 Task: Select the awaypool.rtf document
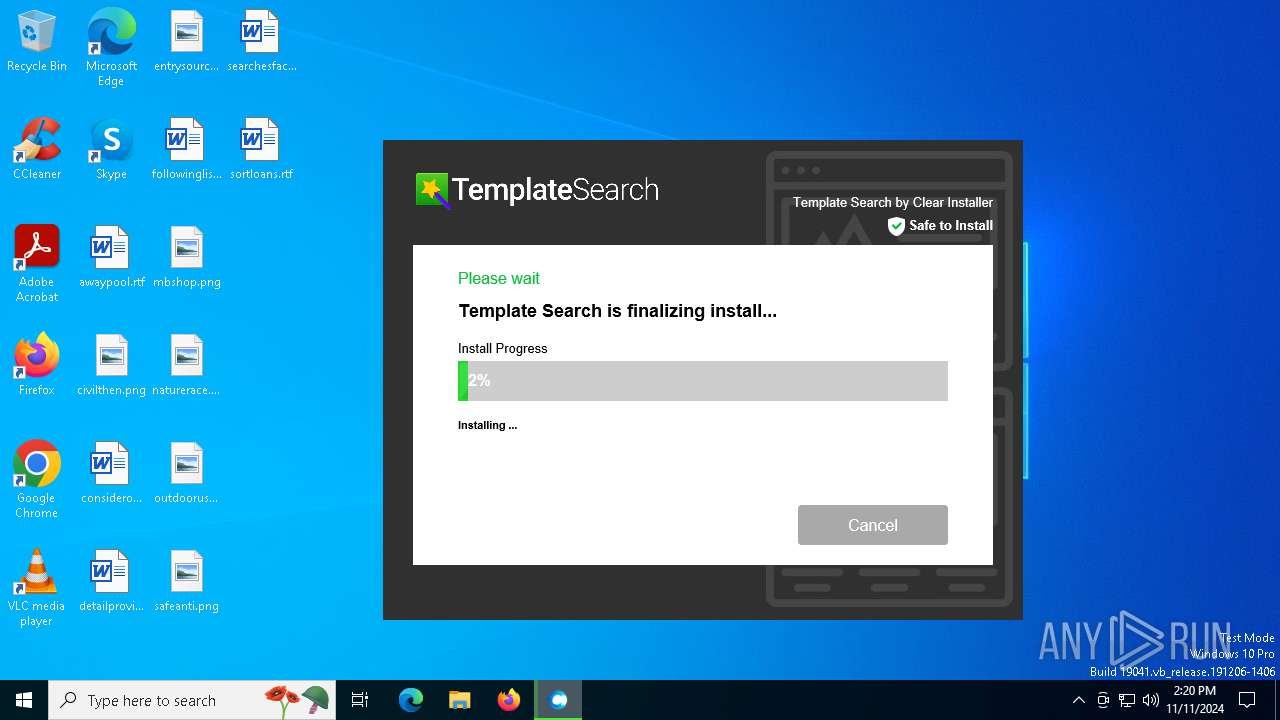point(111,258)
